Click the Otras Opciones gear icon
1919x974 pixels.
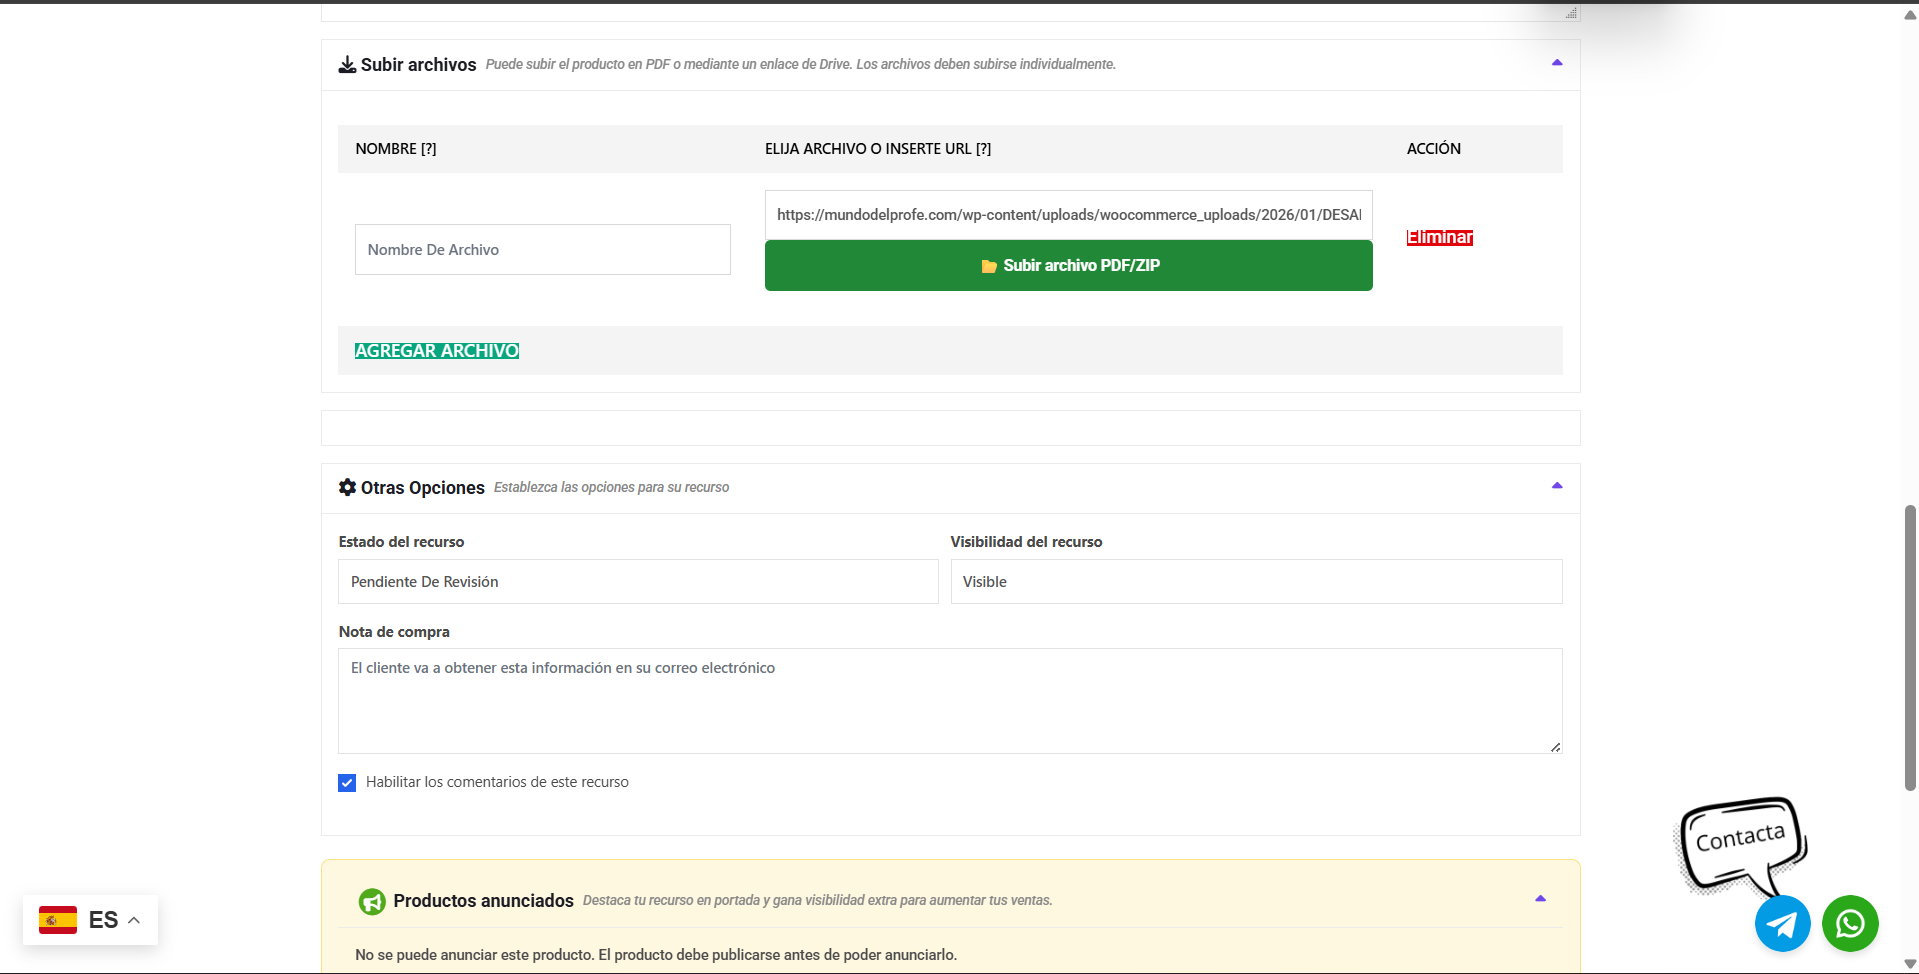point(347,487)
